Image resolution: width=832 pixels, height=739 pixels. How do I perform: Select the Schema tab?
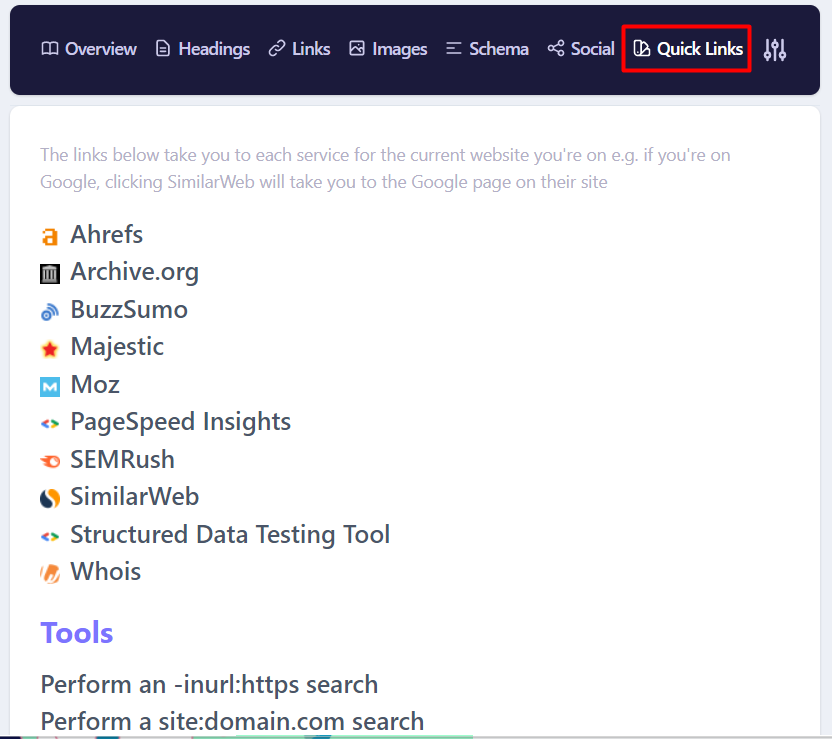pos(487,49)
